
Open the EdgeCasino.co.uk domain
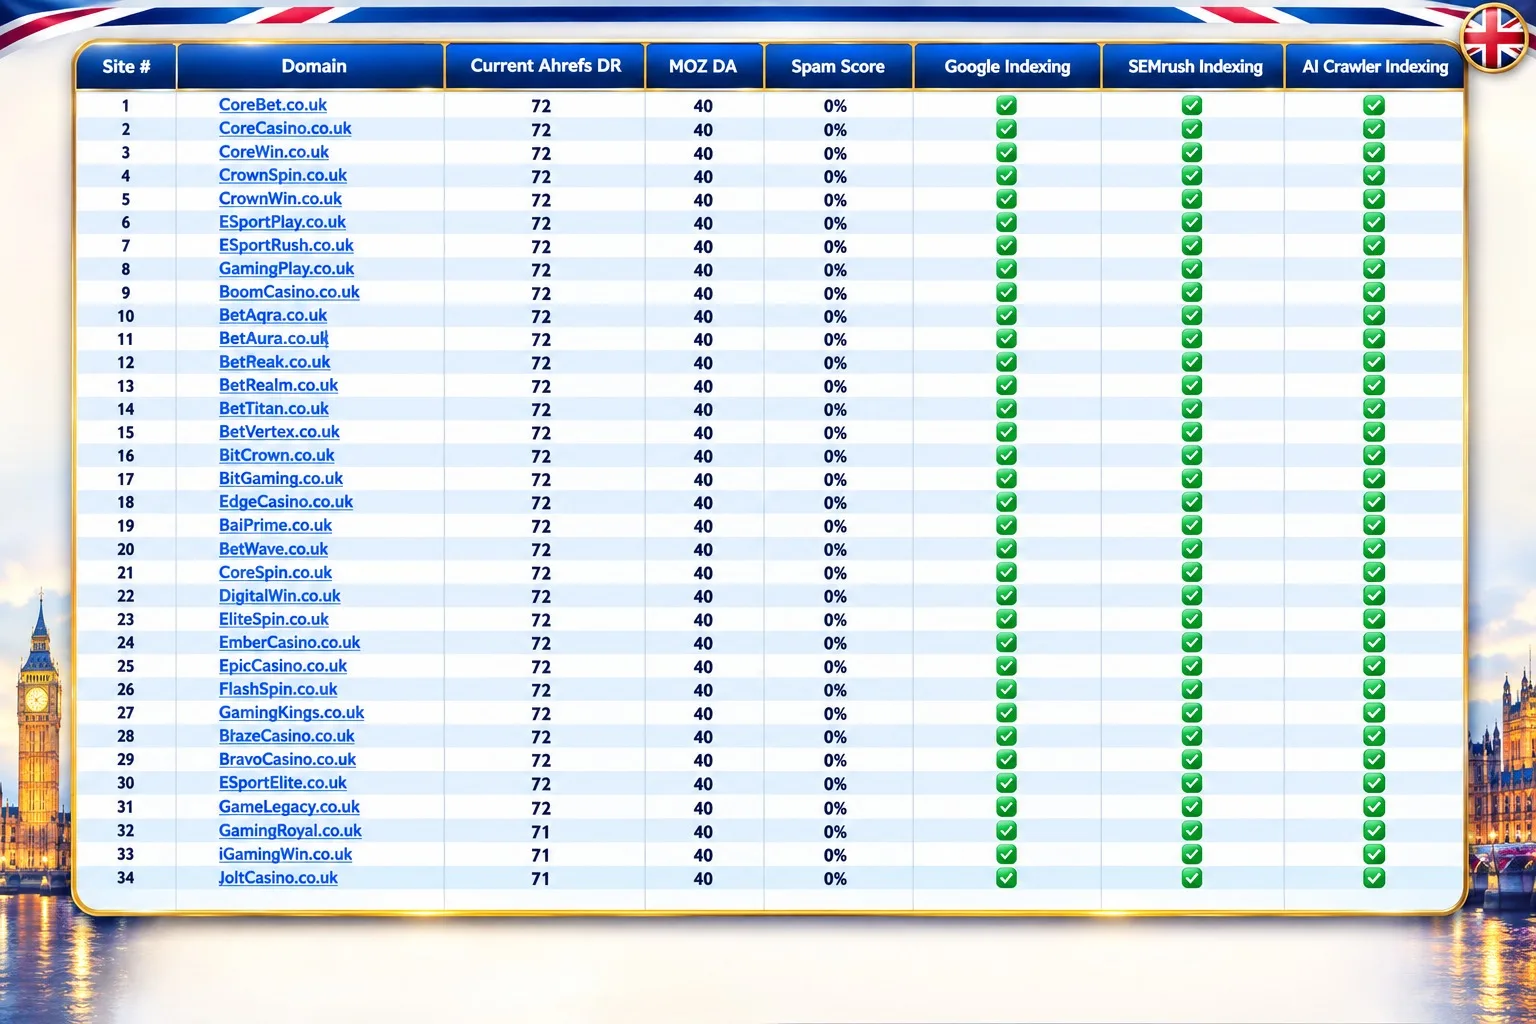pos(286,502)
